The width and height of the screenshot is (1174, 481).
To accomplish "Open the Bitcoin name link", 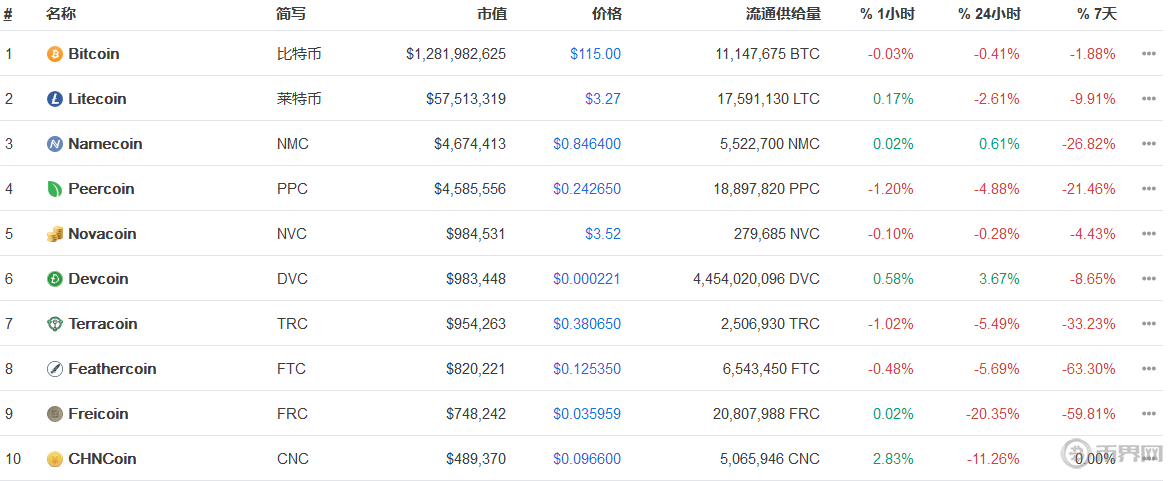I will pyautogui.click(x=94, y=54).
